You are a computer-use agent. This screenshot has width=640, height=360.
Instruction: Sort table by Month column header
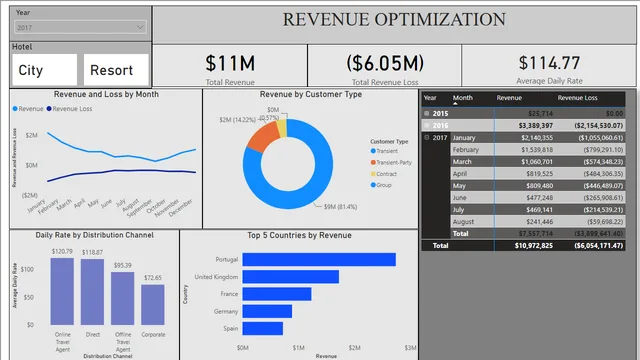[x=462, y=98]
